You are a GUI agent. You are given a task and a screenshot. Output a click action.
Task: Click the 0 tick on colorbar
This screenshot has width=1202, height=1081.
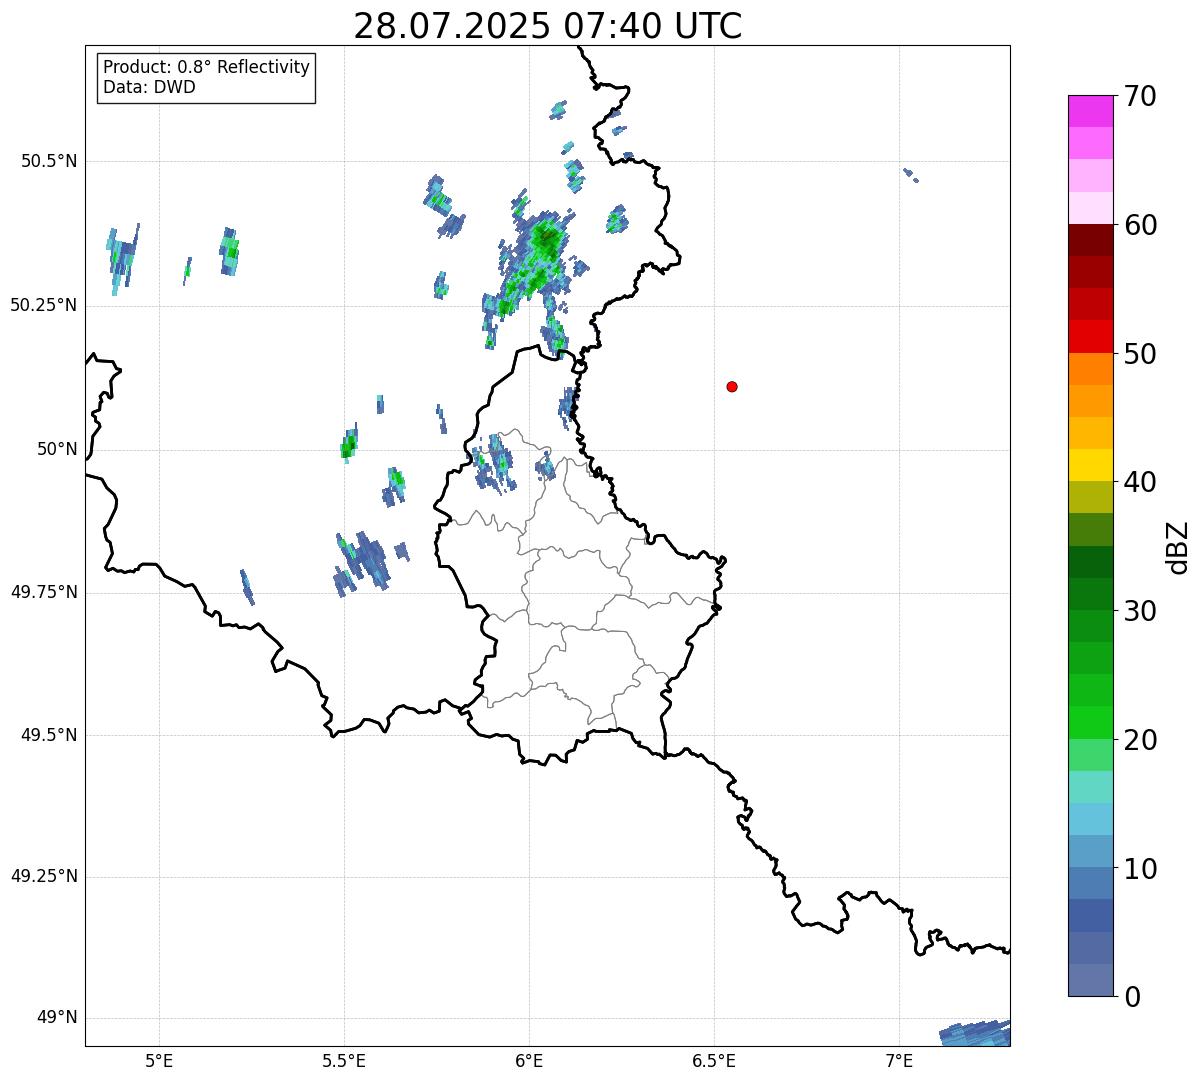pos(1132,997)
